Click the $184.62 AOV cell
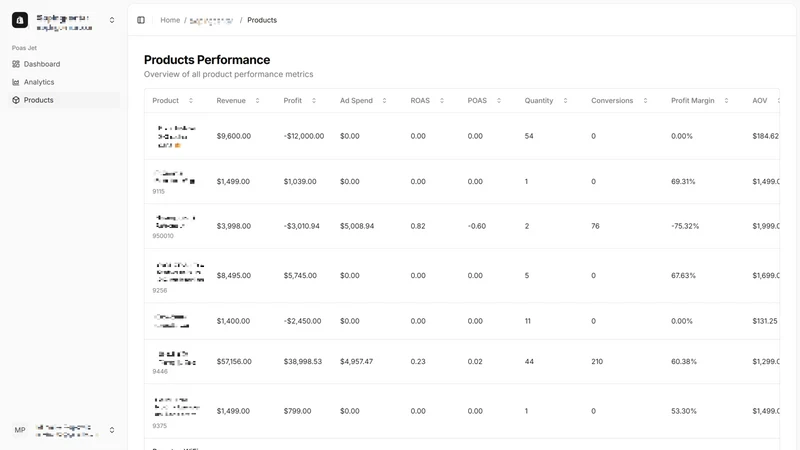Viewport: 800px width, 450px height. [765, 136]
